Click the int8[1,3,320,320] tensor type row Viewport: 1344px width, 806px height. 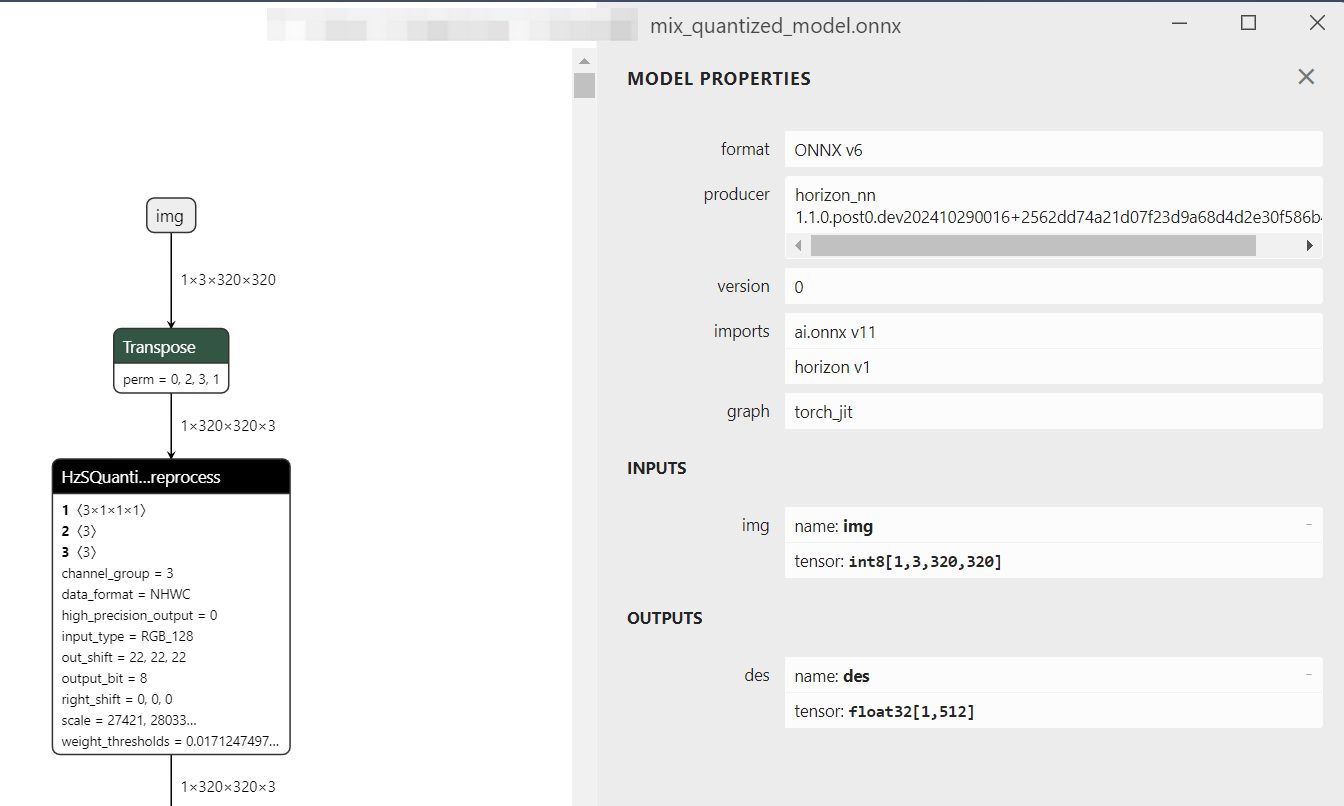pos(1053,561)
